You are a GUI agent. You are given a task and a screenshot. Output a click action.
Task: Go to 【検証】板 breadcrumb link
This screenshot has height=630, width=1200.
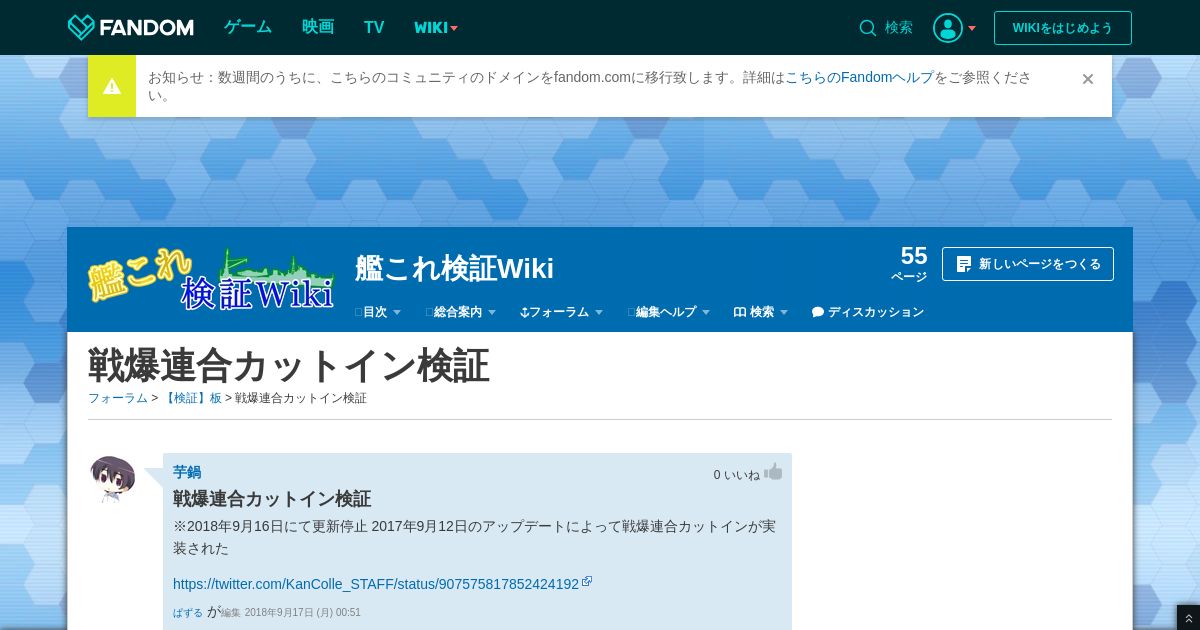click(192, 398)
